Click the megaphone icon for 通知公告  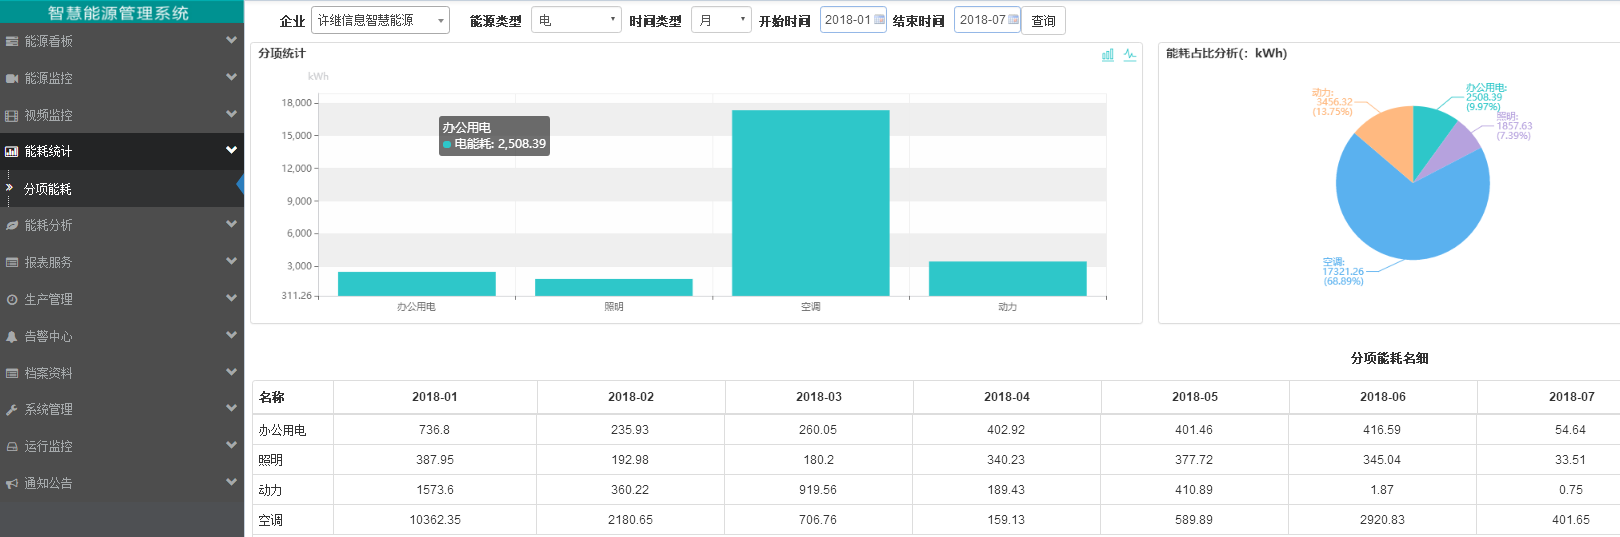pyautogui.click(x=12, y=484)
